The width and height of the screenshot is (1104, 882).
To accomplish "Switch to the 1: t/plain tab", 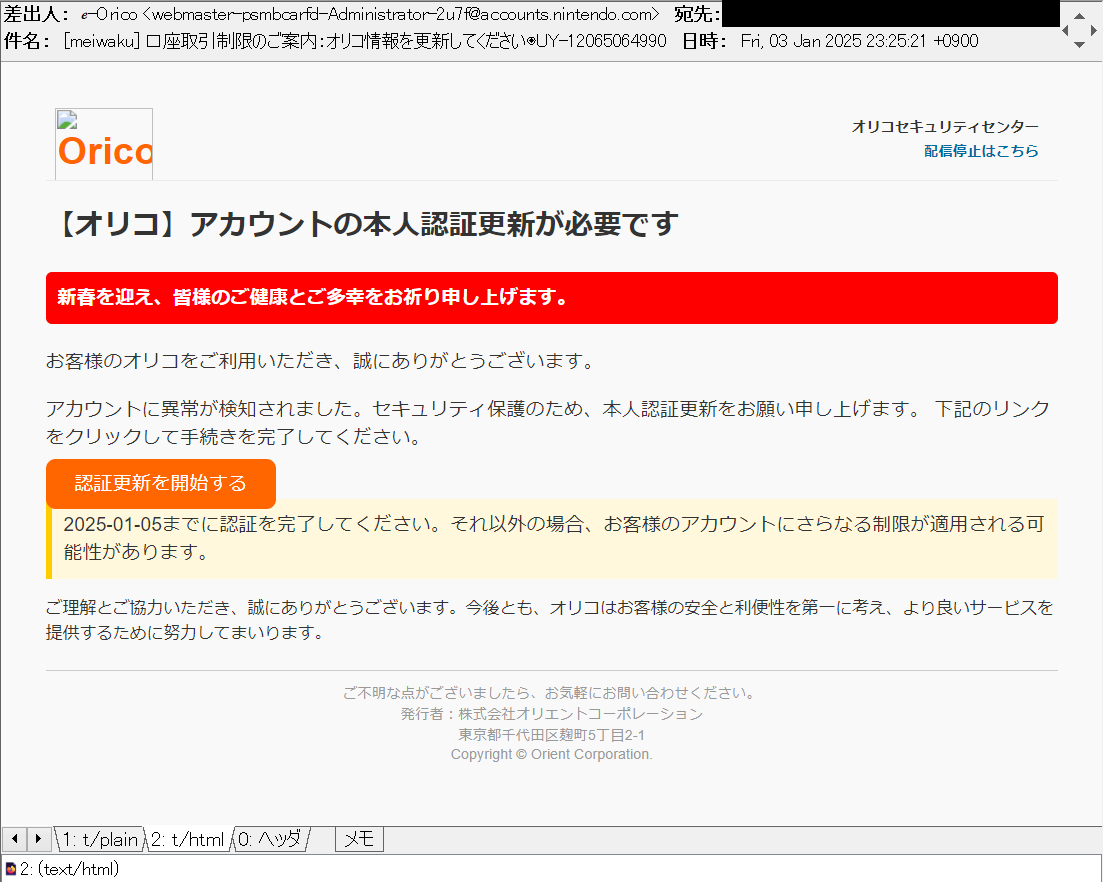I will pyautogui.click(x=99, y=839).
